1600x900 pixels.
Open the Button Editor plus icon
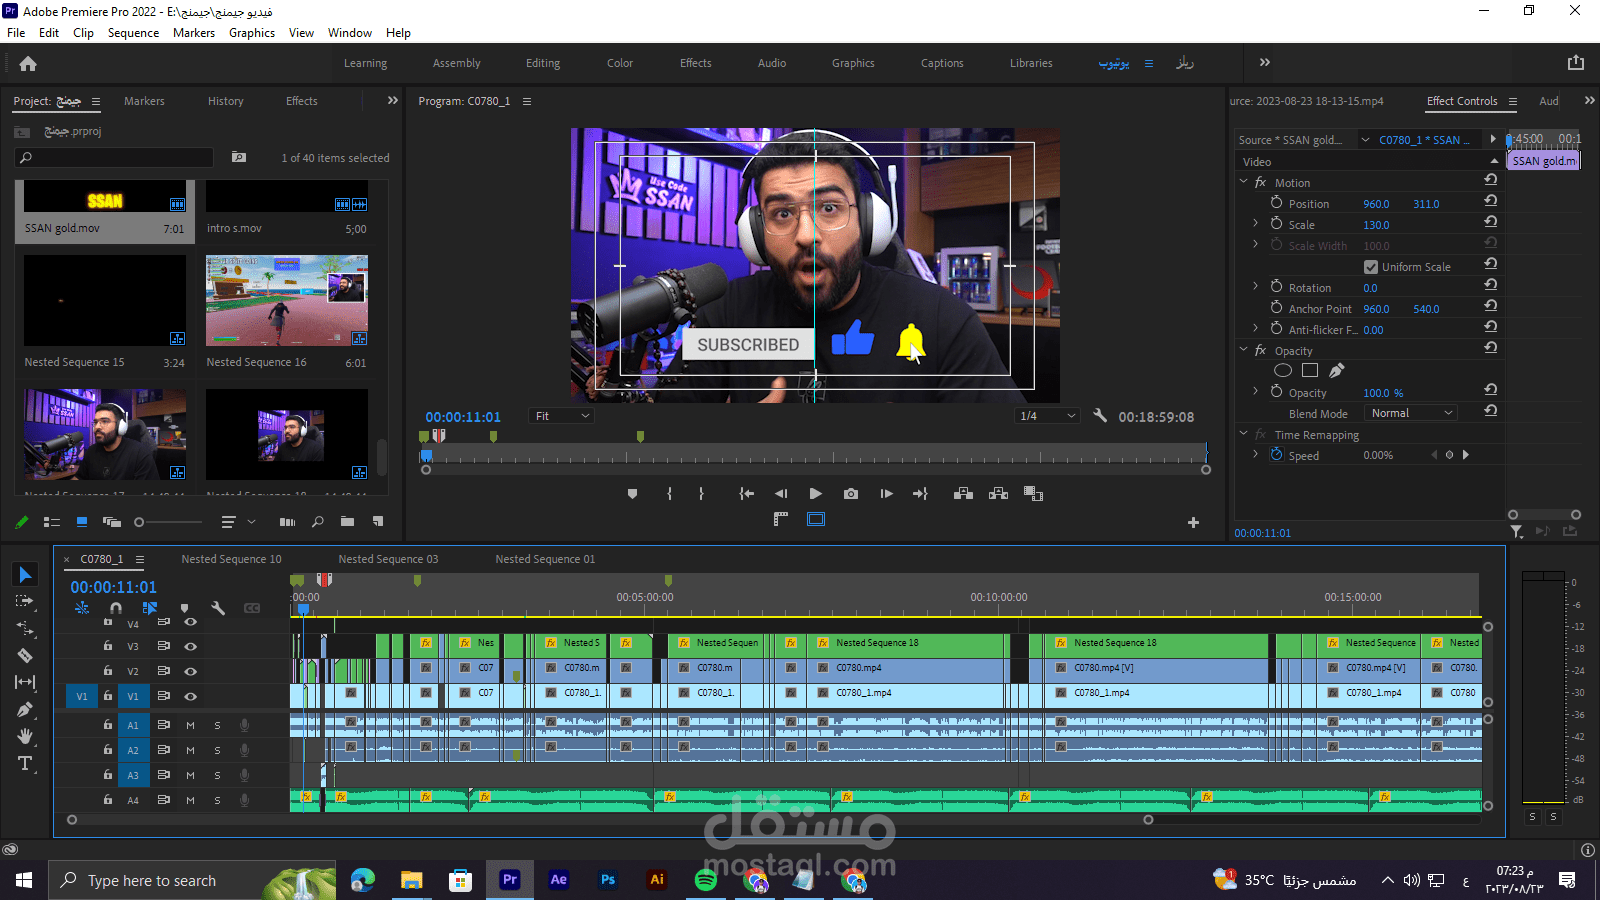coord(1193,522)
